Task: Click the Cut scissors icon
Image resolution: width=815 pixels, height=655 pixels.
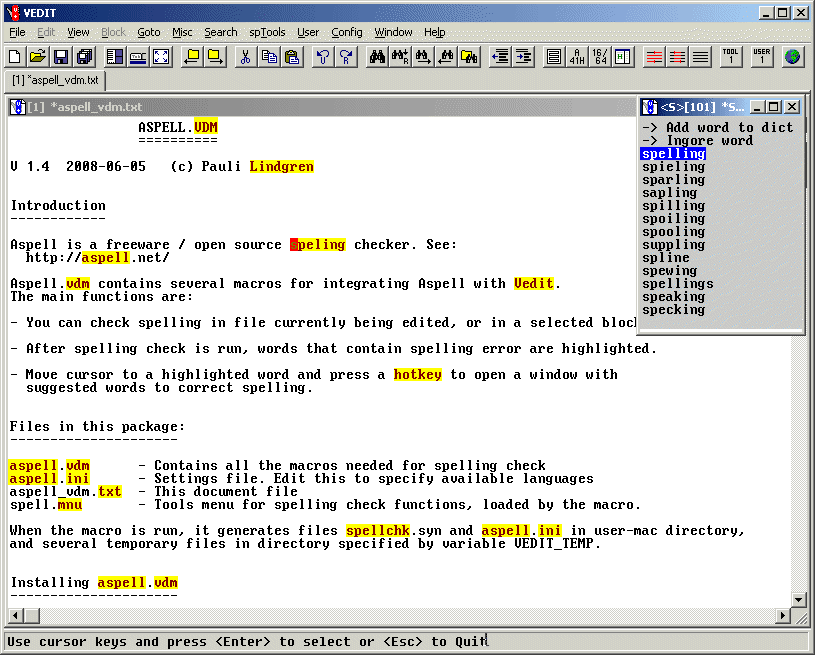Action: pyautogui.click(x=245, y=57)
